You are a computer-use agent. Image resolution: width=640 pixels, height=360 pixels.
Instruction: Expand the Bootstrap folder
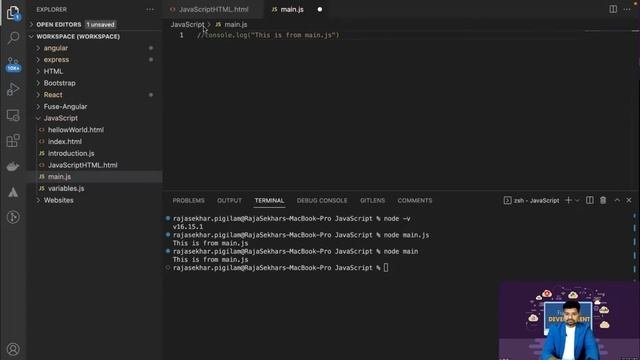[60, 83]
